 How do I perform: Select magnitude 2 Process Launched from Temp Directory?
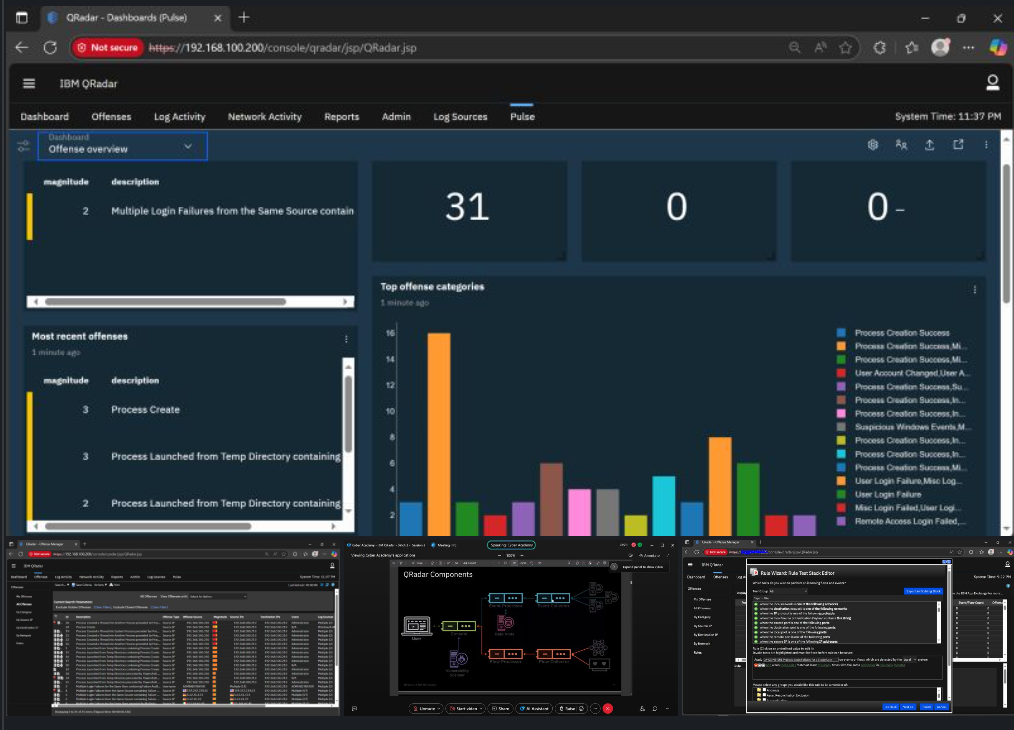pos(185,503)
